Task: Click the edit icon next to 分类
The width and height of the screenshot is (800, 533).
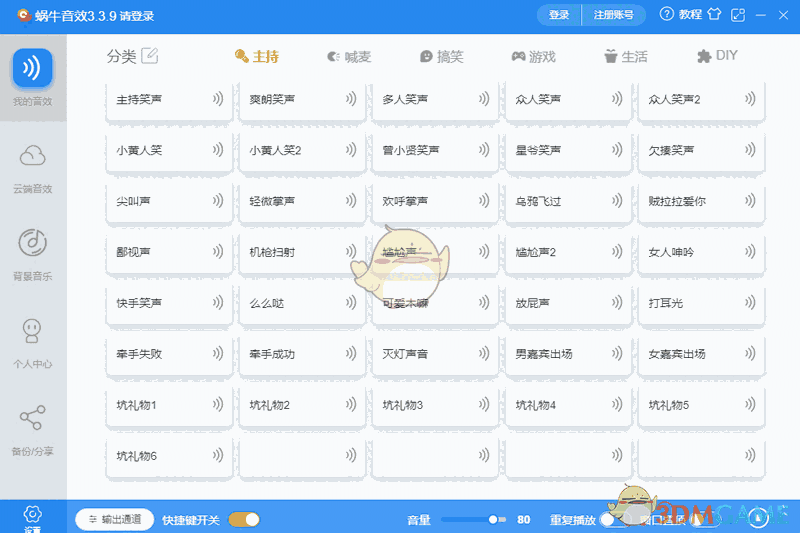Action: pos(149,56)
